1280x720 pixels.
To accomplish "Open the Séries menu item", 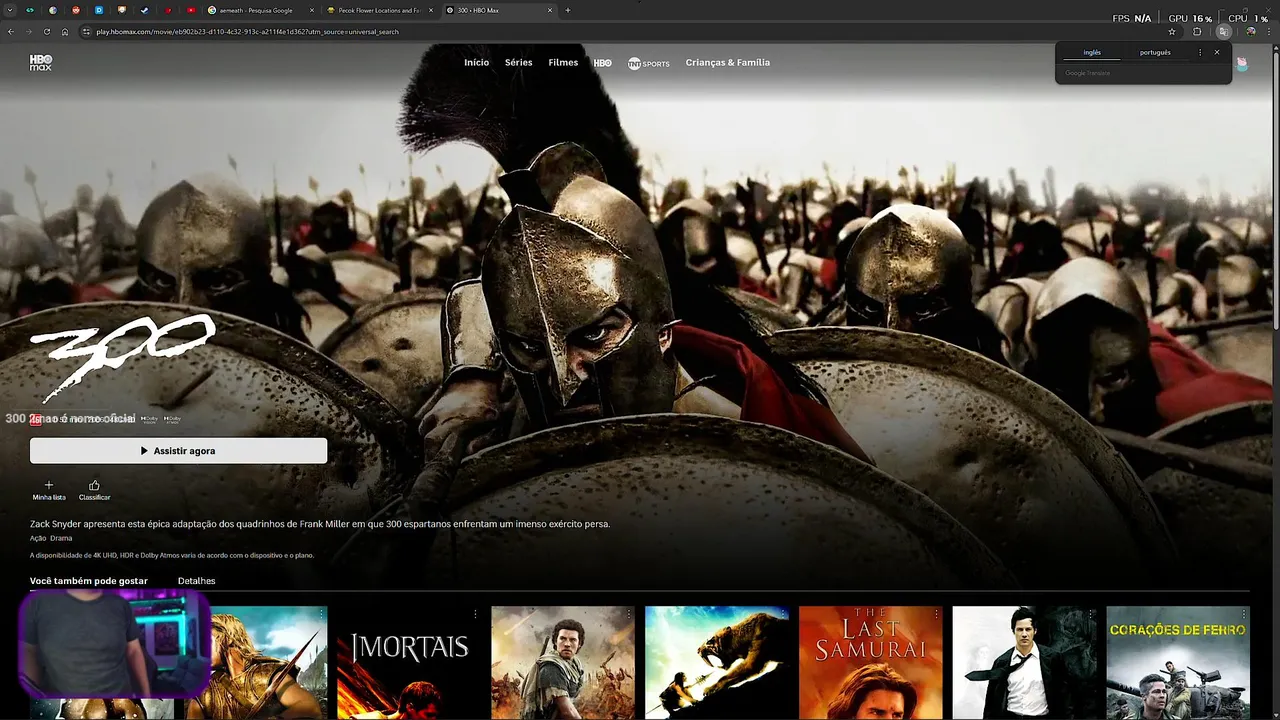I will (519, 63).
